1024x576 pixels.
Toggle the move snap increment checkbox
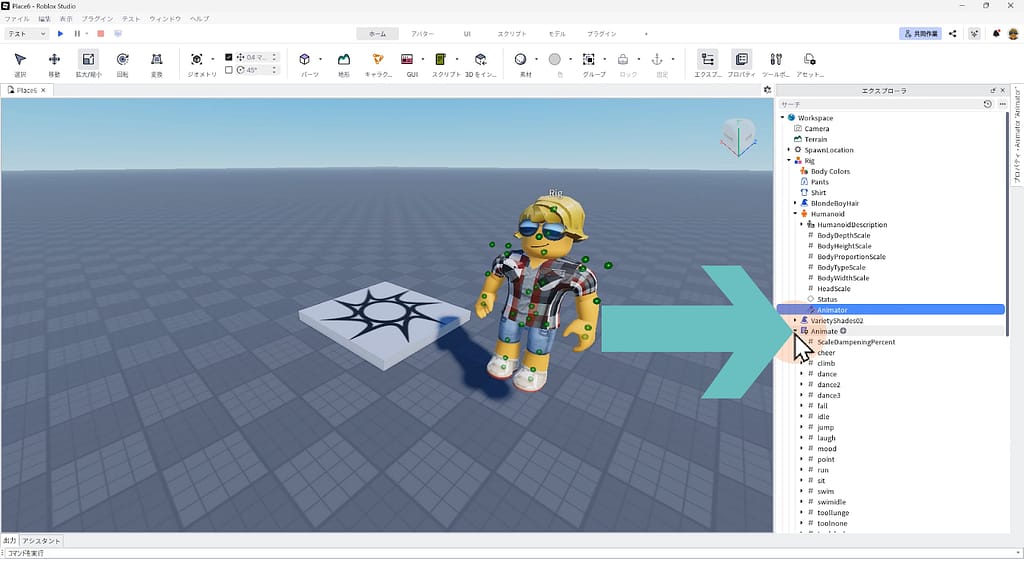(229, 57)
